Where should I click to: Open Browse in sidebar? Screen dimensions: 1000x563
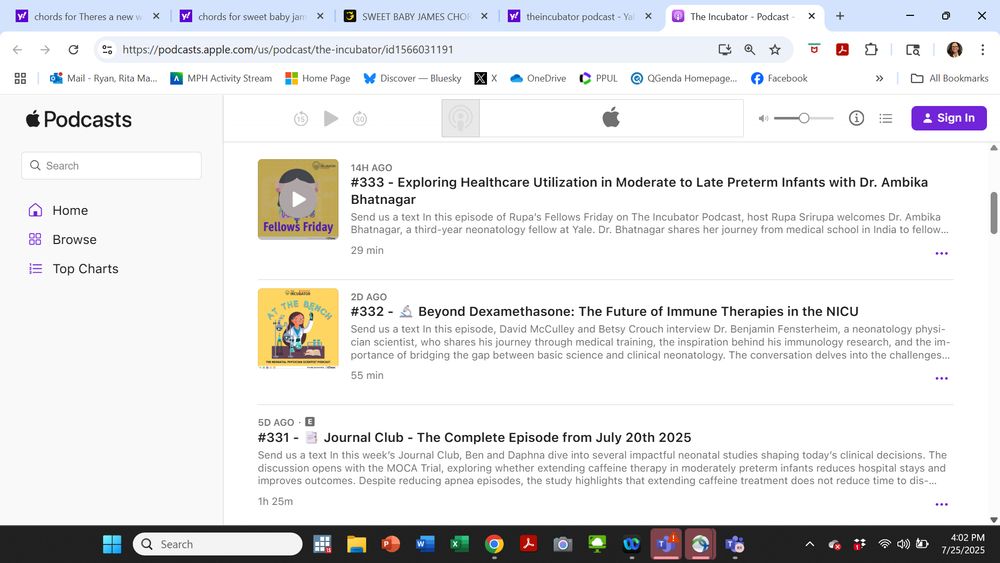pyautogui.click(x=62, y=240)
